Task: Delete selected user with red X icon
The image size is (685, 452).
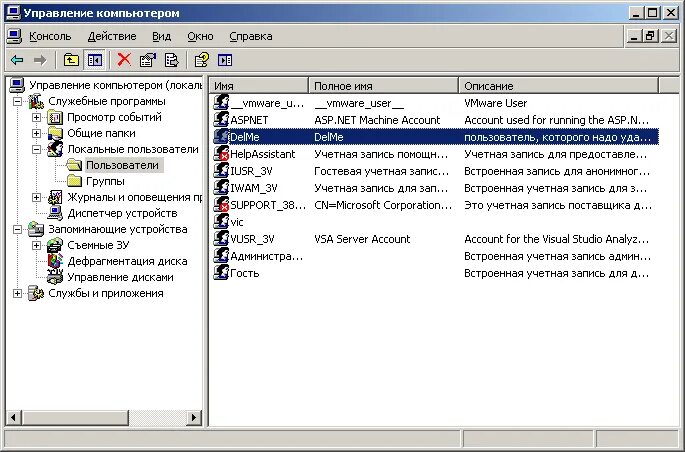Action: point(124,60)
